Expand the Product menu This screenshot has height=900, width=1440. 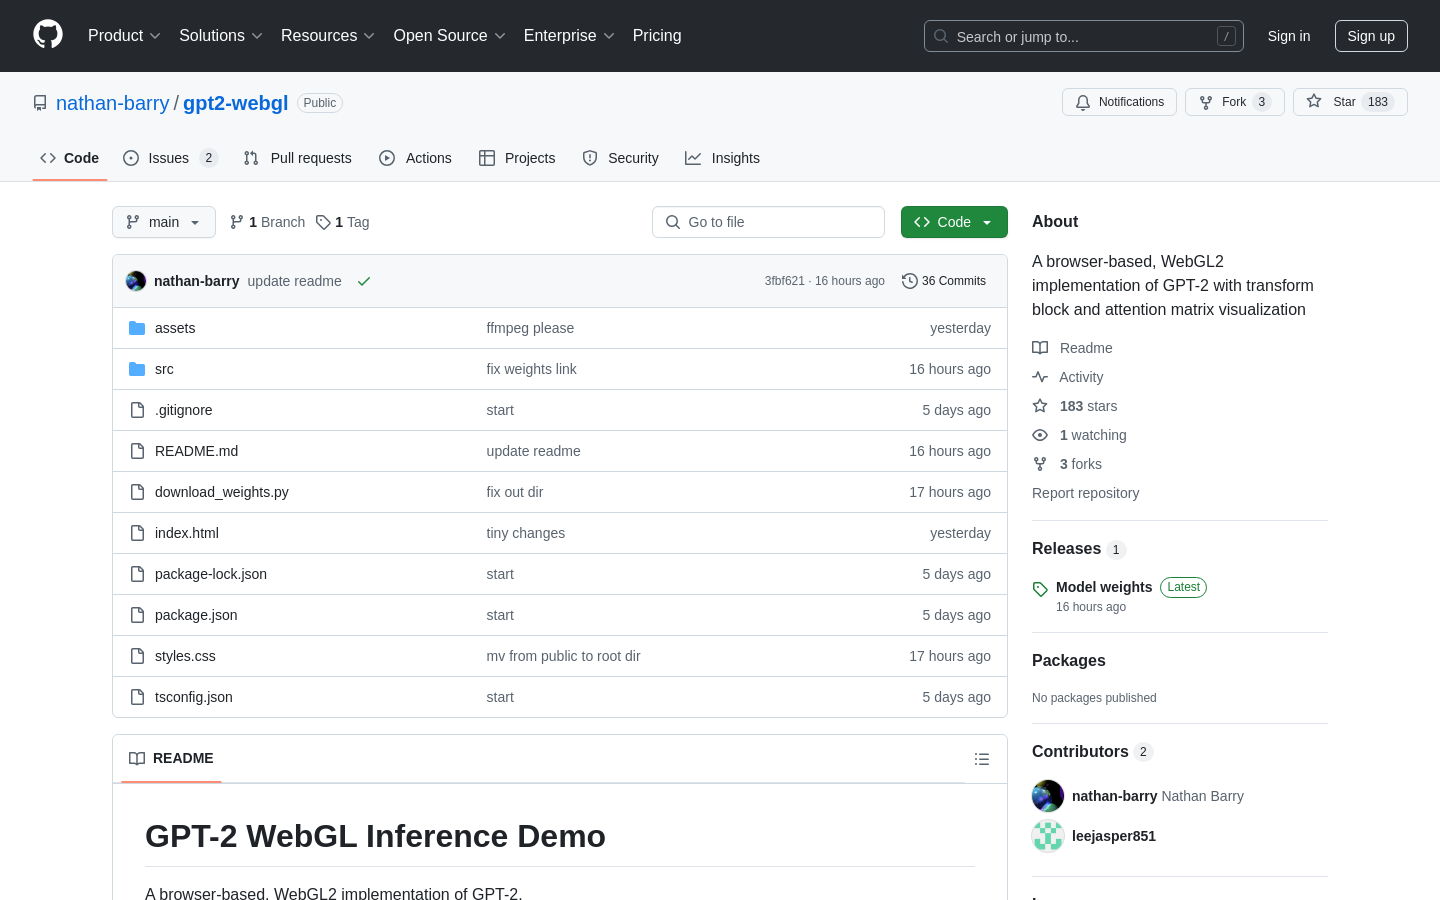click(x=124, y=36)
